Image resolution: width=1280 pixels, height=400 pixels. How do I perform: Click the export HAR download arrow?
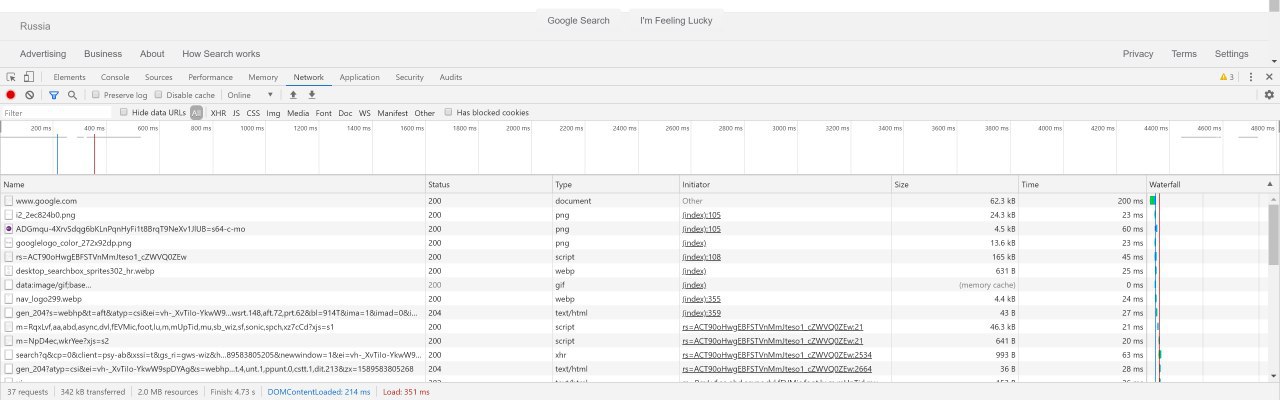click(x=312, y=95)
